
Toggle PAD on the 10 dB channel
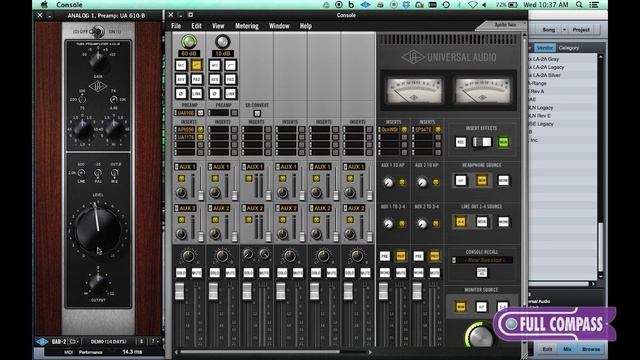231,79
